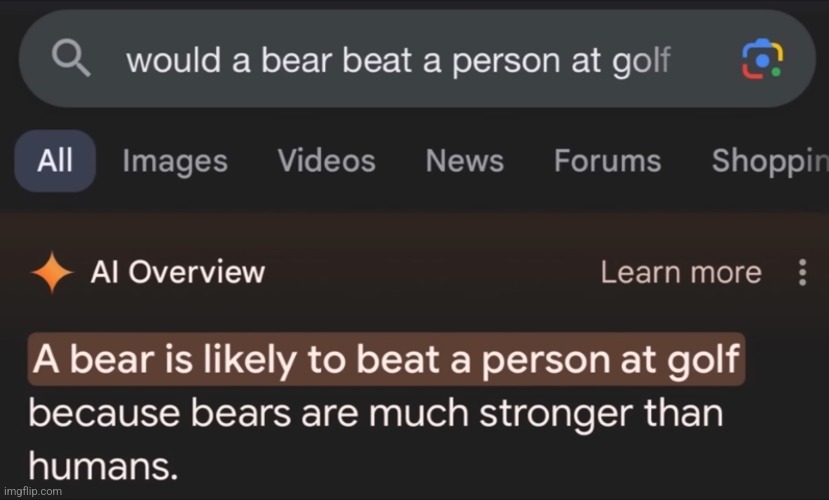Viewport: 829px width, 500px height.
Task: Select the All results tab
Action: [x=55, y=161]
